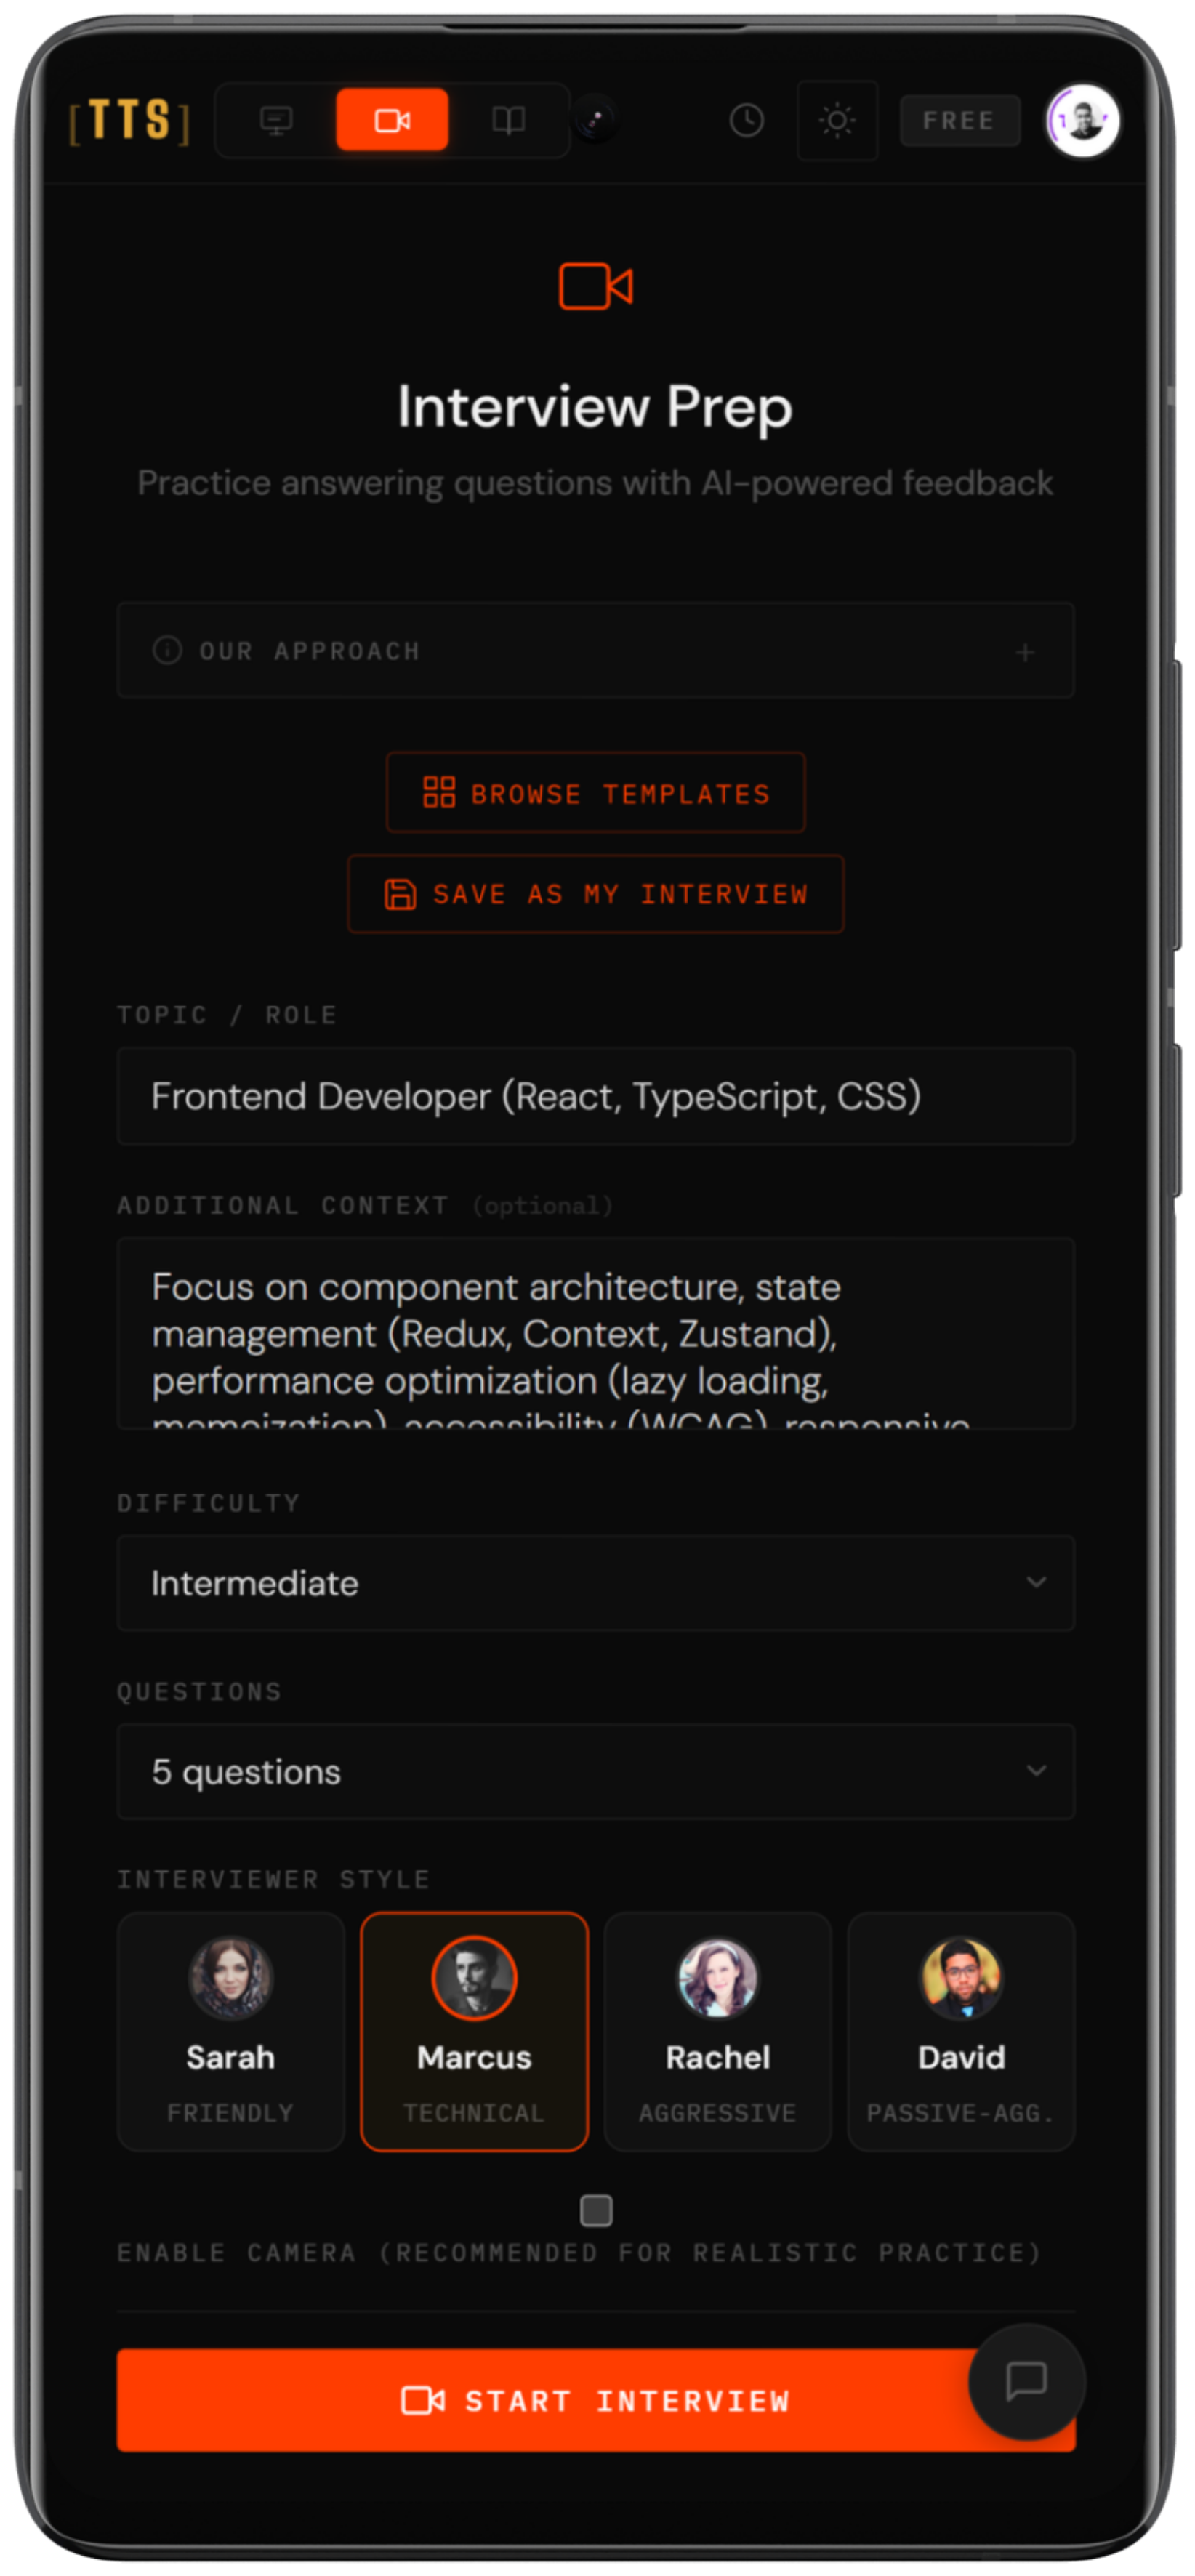The width and height of the screenshot is (1195, 2576).
Task: Click Save As My Interview button
Action: [596, 894]
